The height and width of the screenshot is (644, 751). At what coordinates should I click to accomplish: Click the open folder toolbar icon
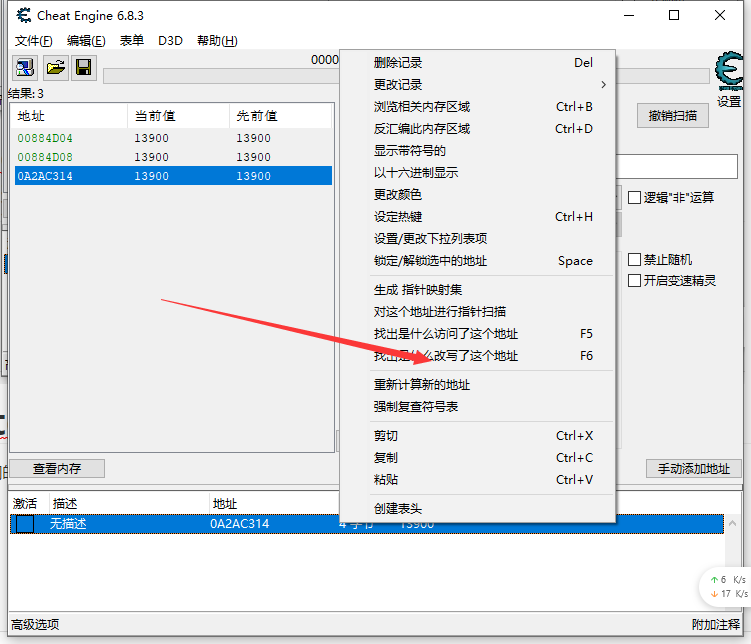[x=55, y=68]
